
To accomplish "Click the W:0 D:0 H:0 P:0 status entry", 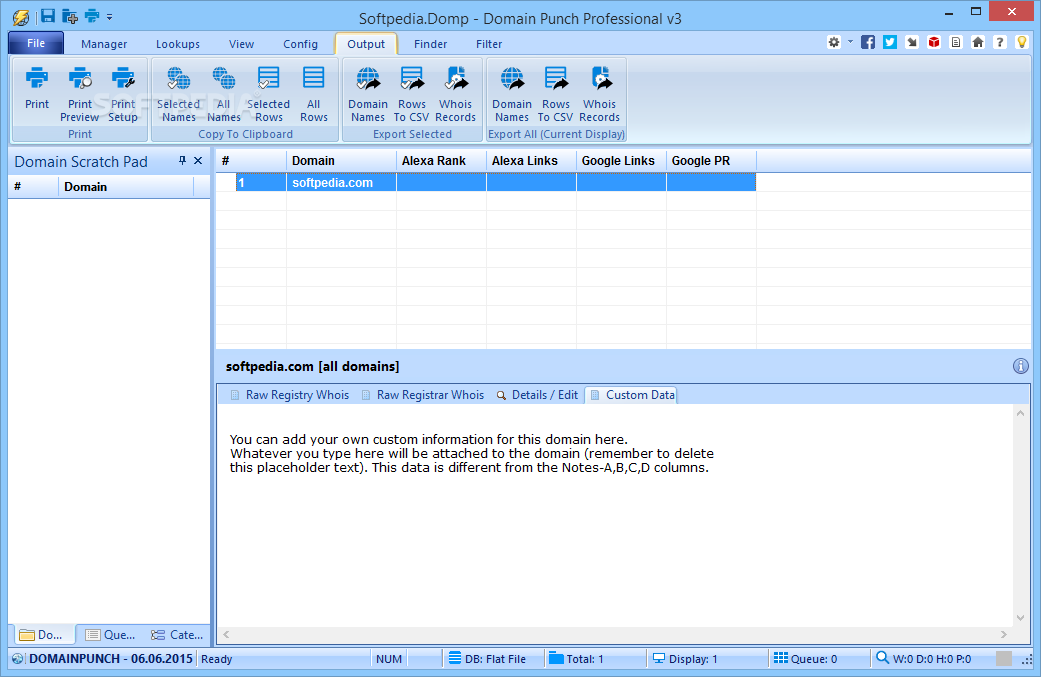I will click(x=923, y=658).
